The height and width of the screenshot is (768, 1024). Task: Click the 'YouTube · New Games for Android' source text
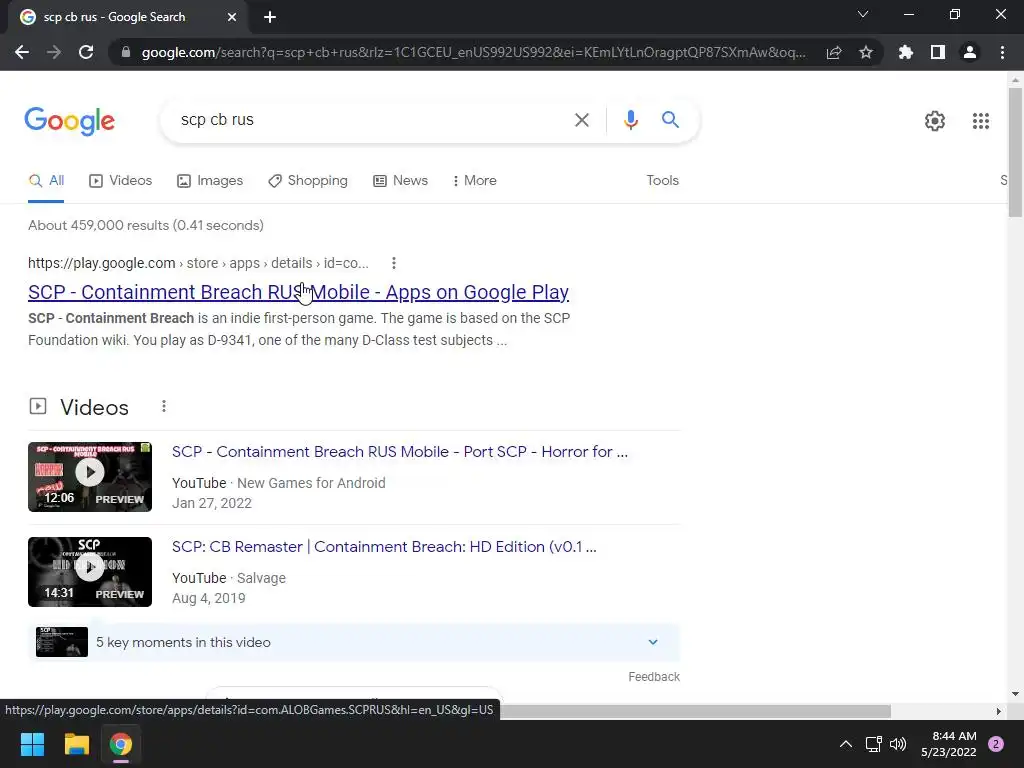pyautogui.click(x=279, y=483)
